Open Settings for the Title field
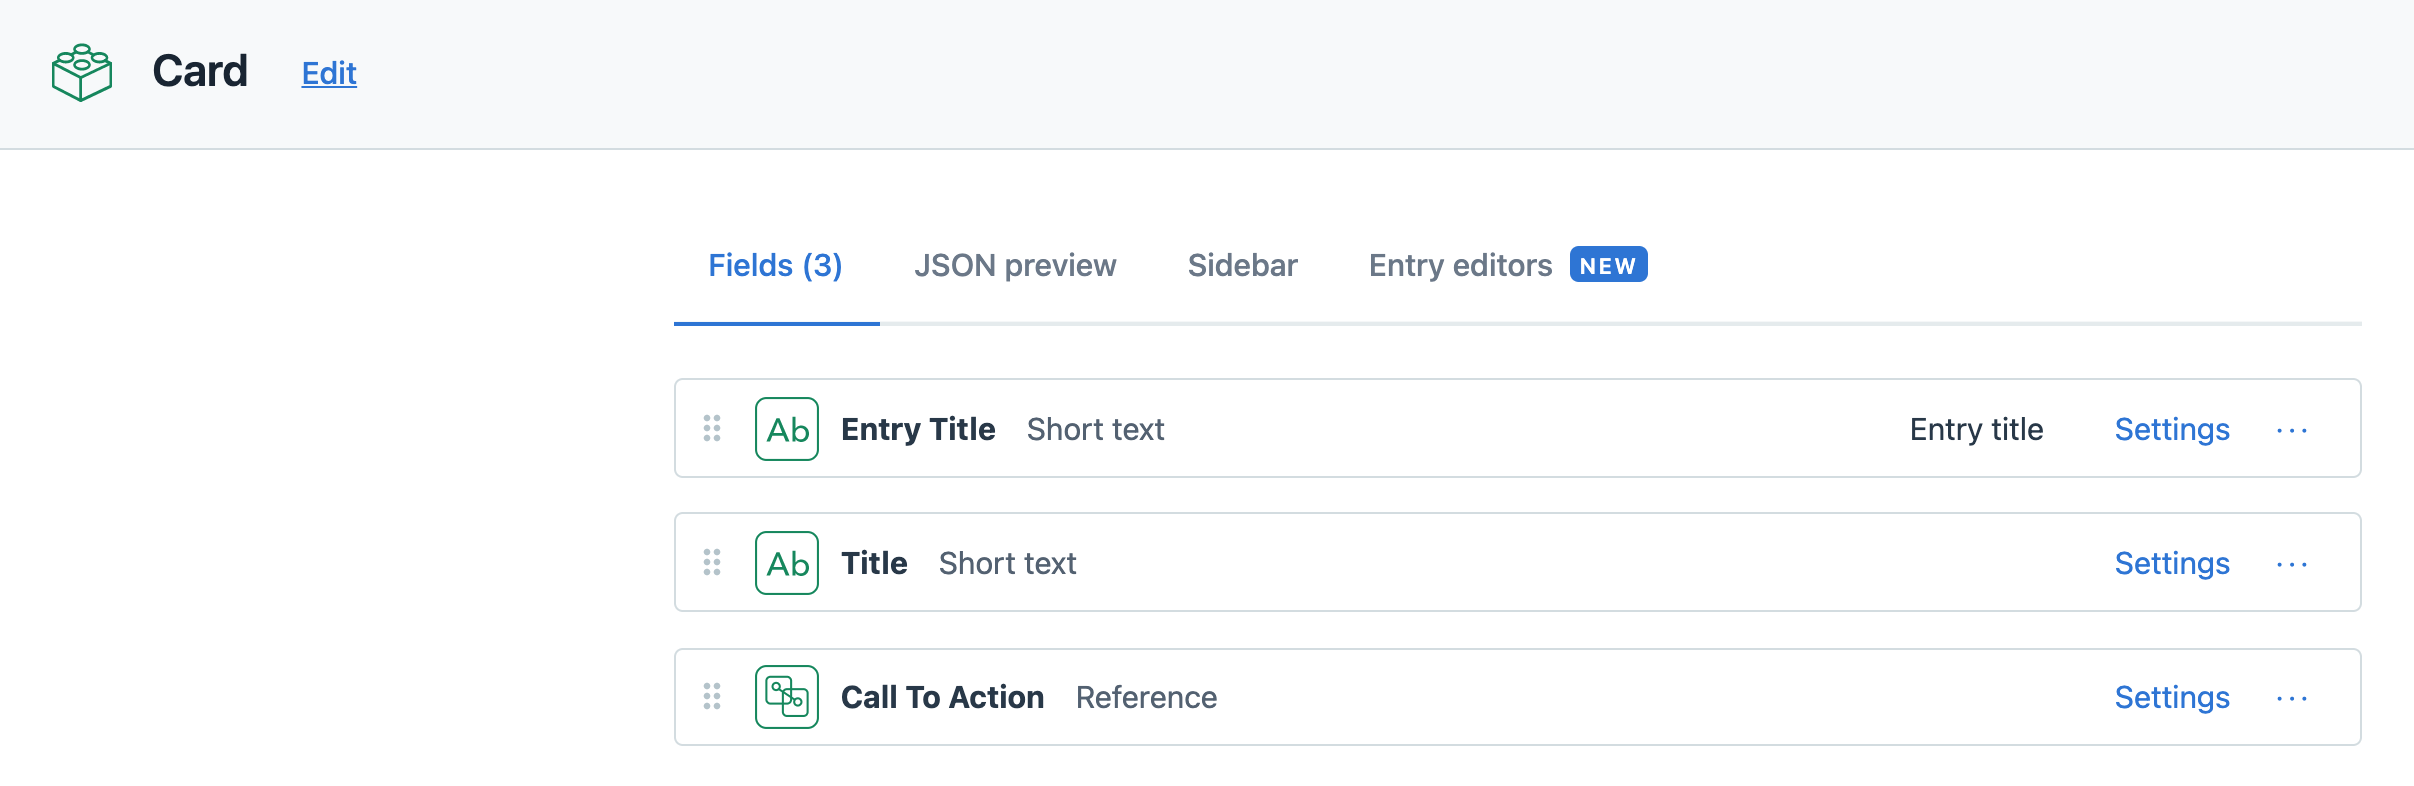This screenshot has height=786, width=2414. click(x=2172, y=563)
